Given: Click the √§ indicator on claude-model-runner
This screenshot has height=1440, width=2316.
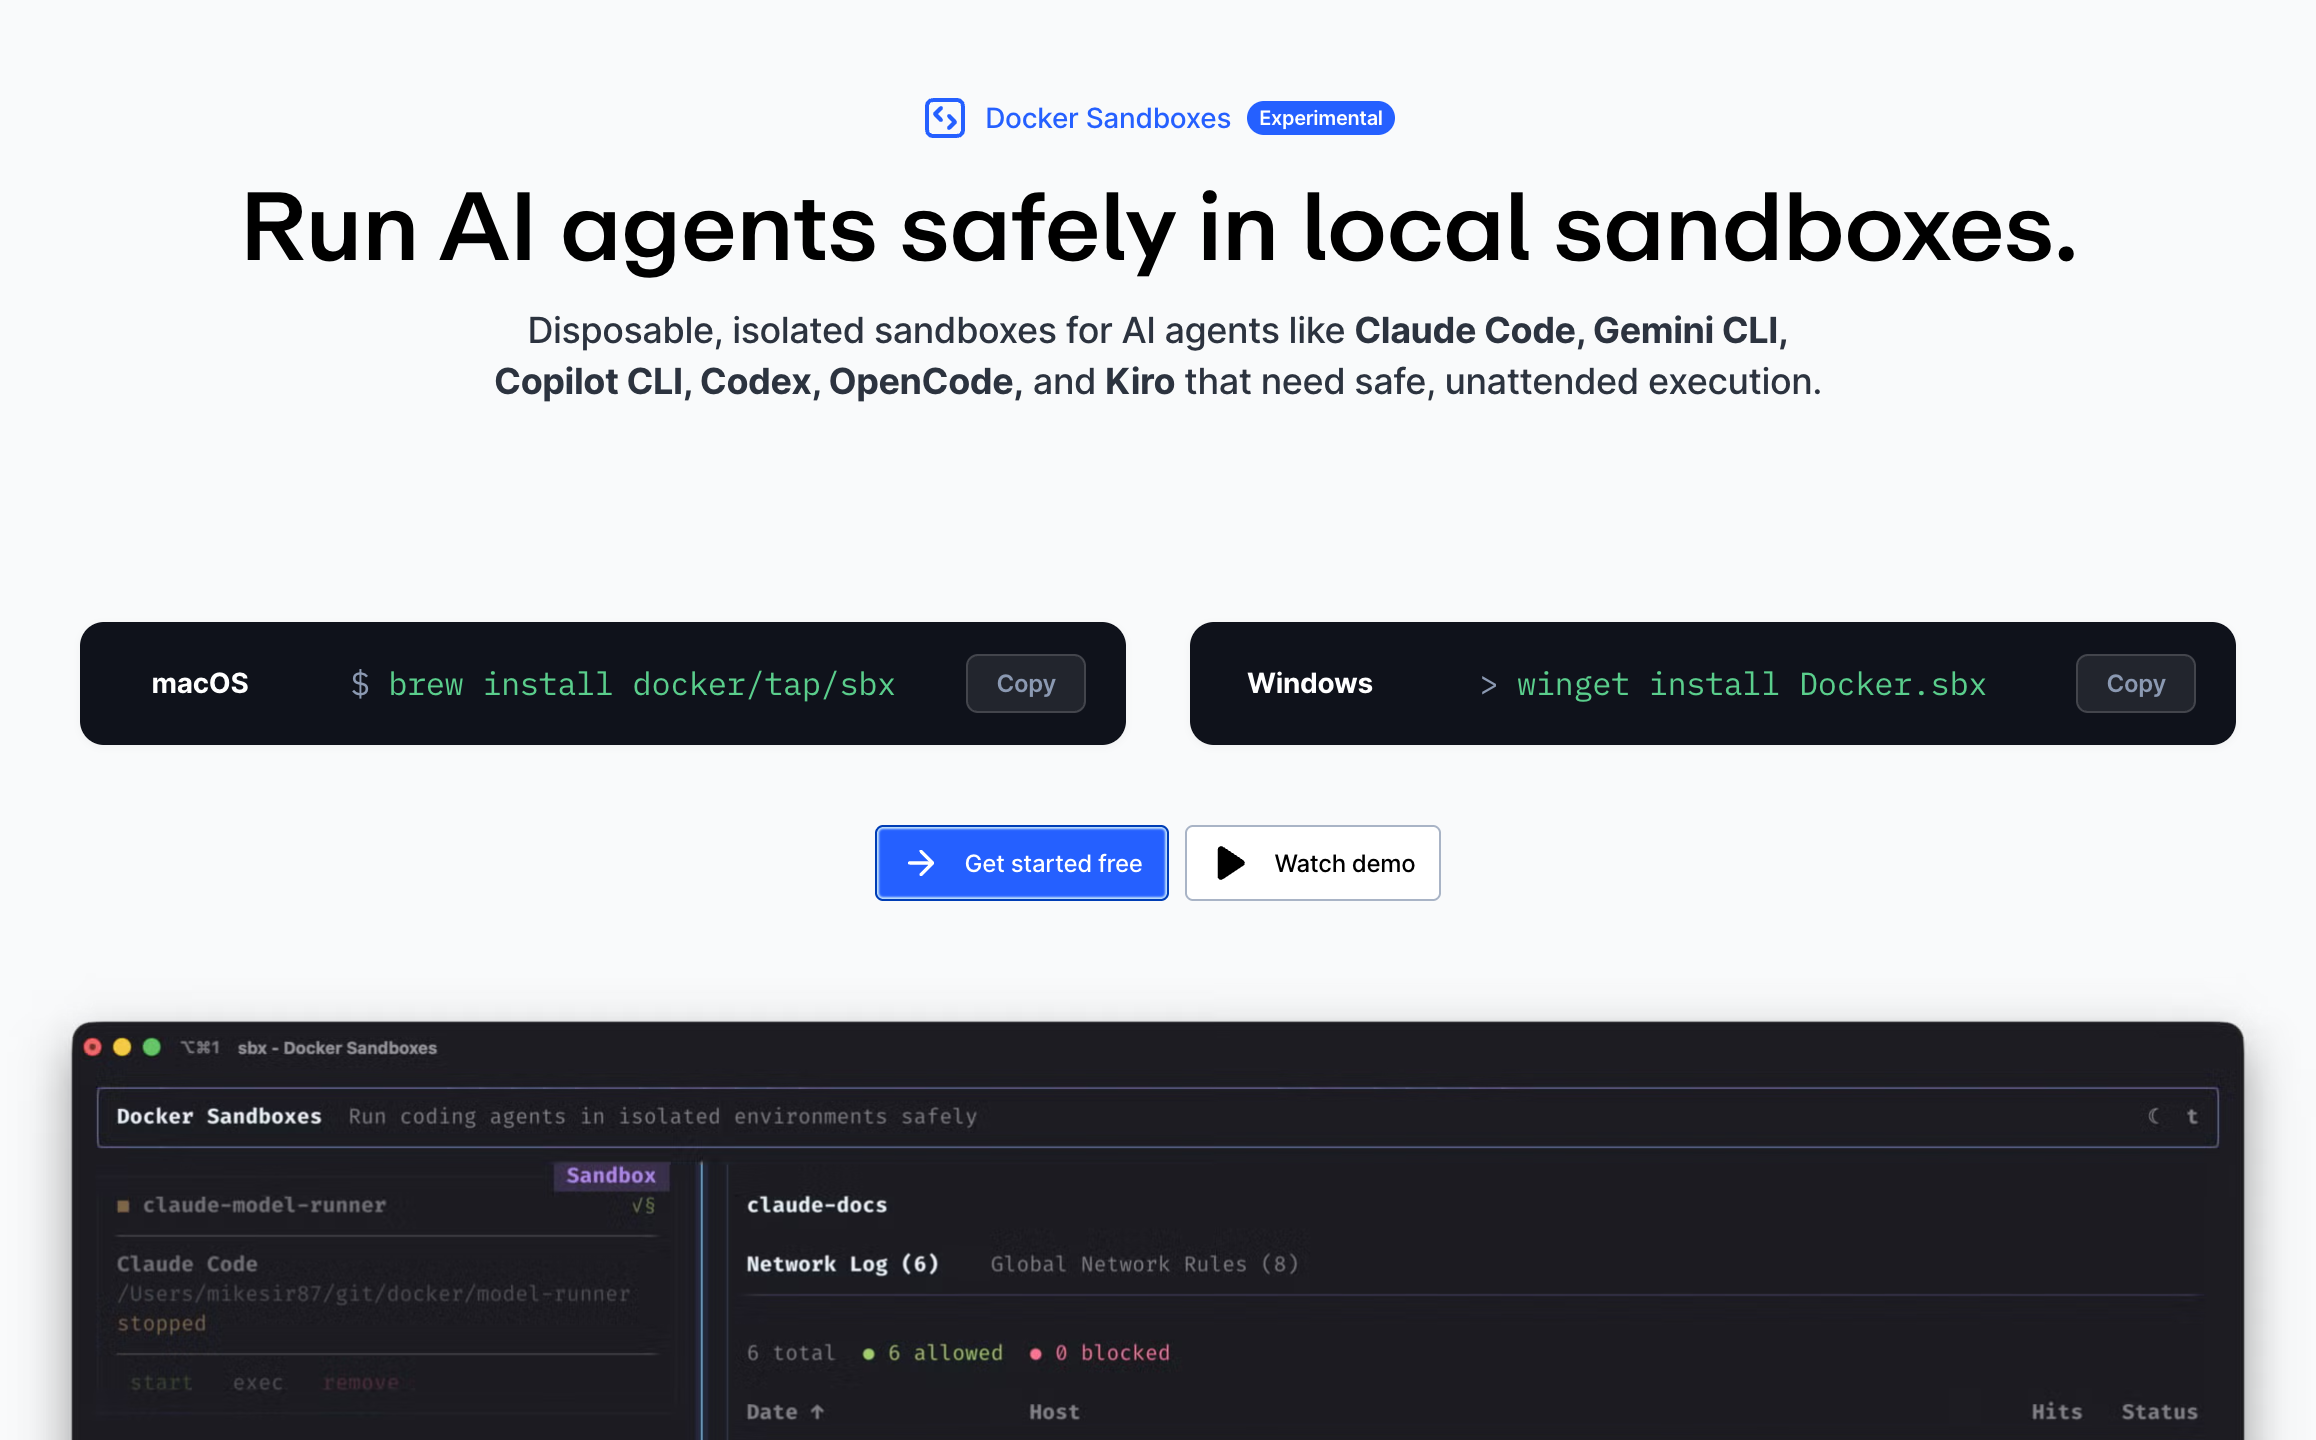Looking at the screenshot, I should click(x=642, y=1205).
